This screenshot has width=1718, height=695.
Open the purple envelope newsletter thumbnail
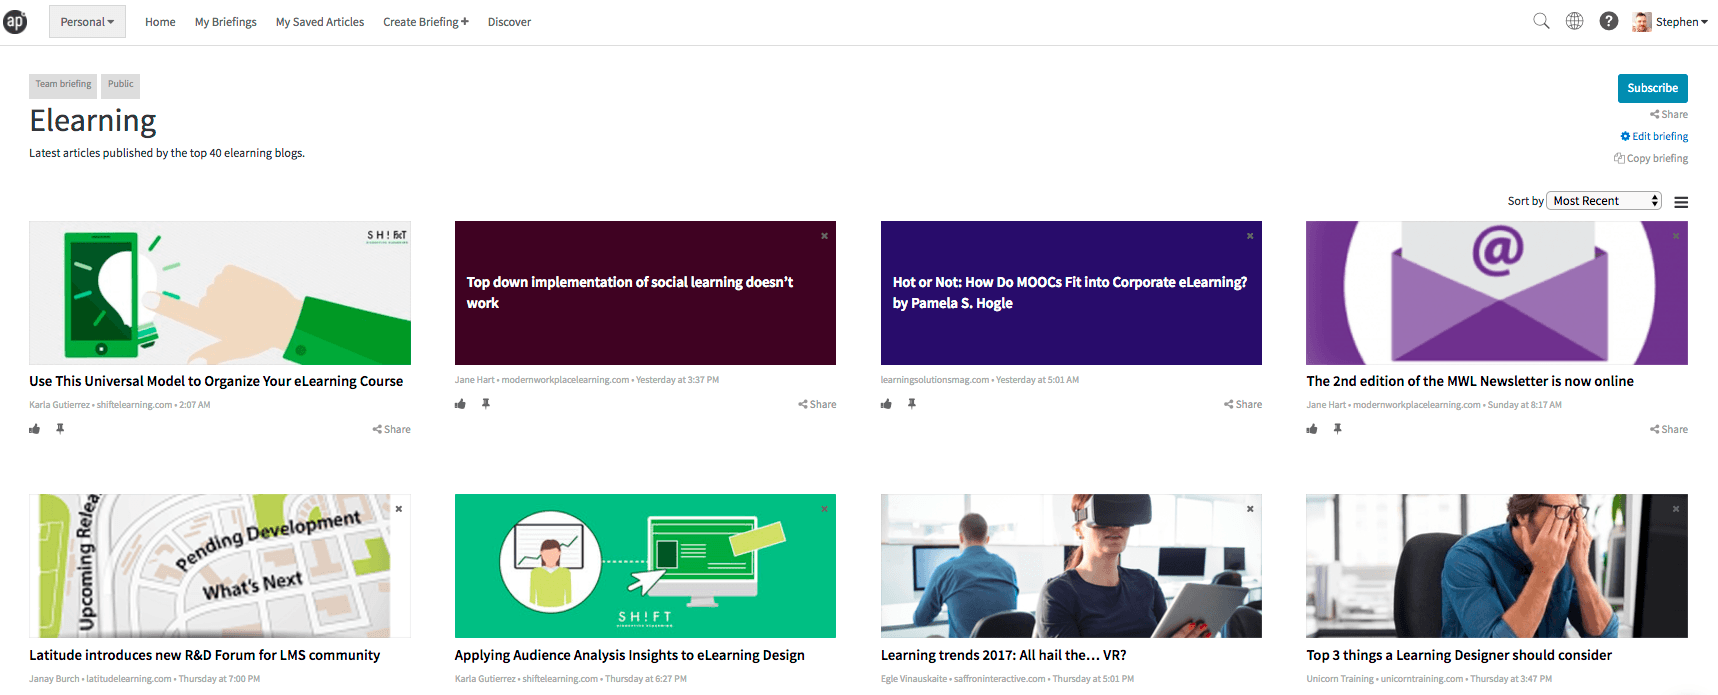pyautogui.click(x=1497, y=293)
